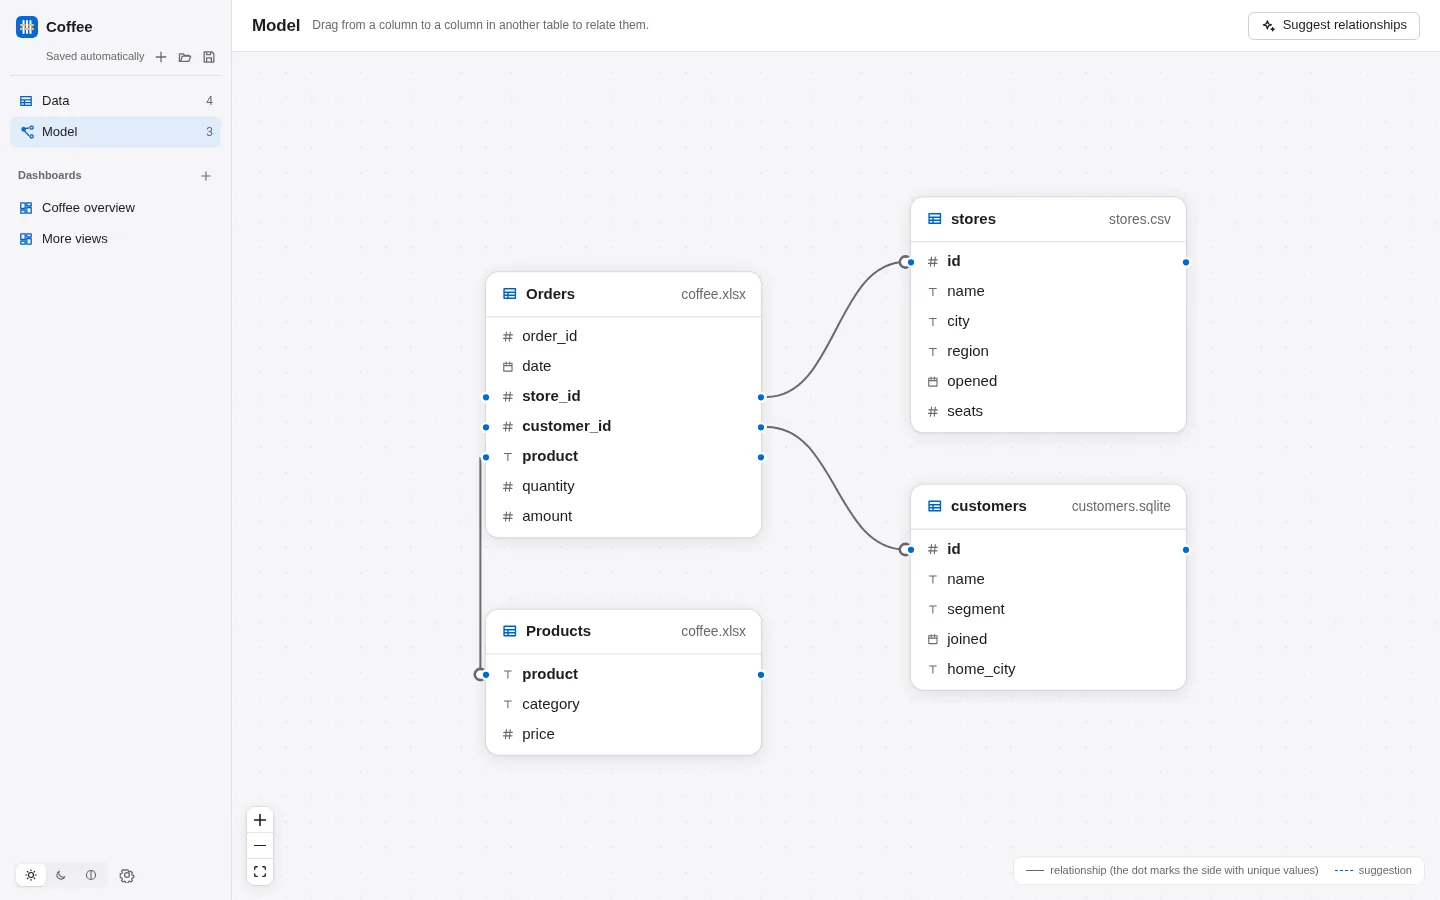The height and width of the screenshot is (900, 1440).
Task: Click the table icon on the Products card
Action: coord(510,631)
